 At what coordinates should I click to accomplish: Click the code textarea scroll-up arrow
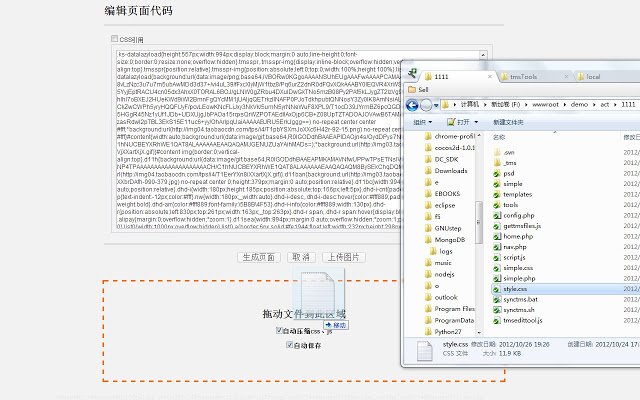[x=483, y=55]
